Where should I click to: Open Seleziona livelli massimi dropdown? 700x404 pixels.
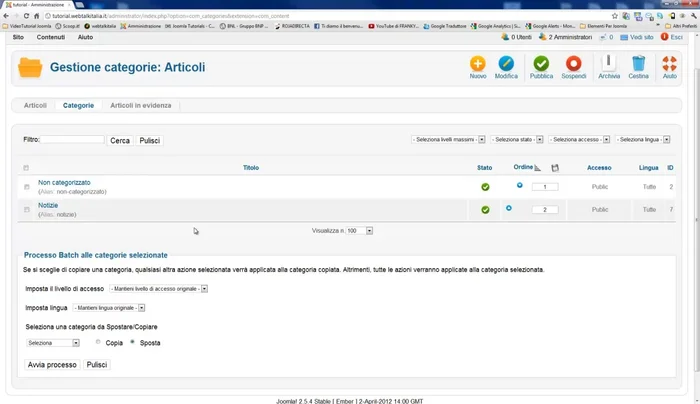(x=448, y=140)
